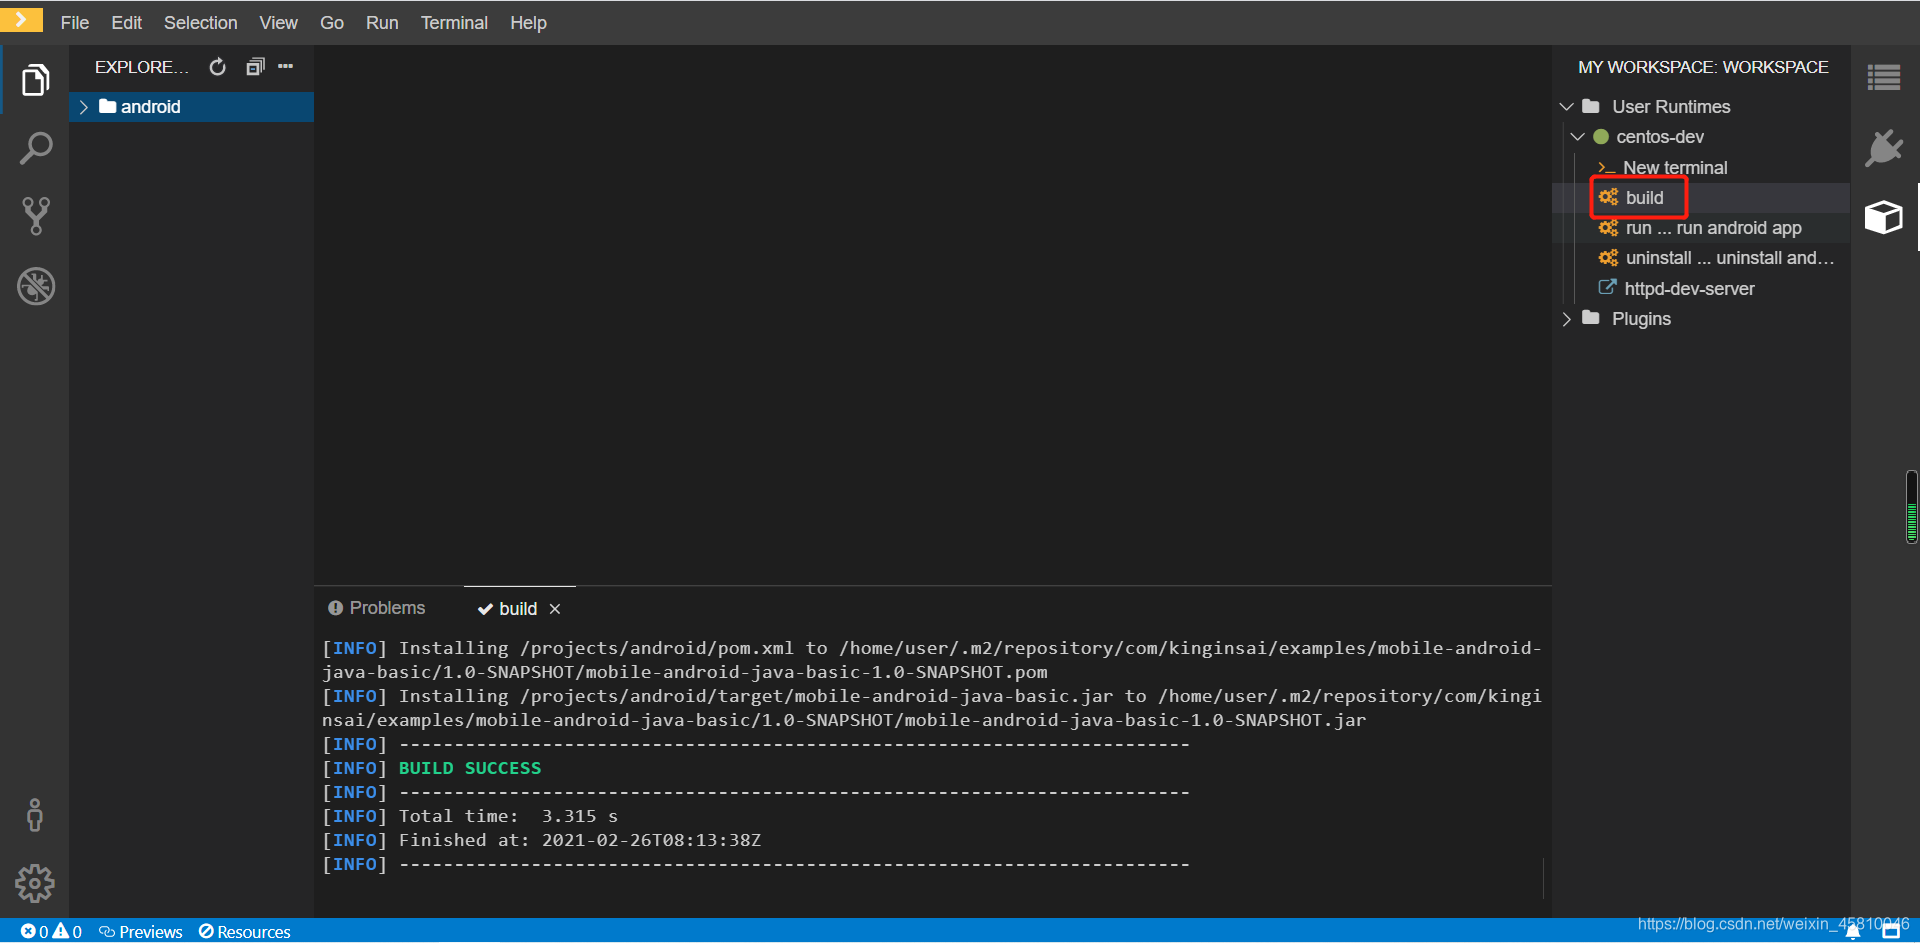Open the Edit menu
1920x943 pixels.
[126, 22]
